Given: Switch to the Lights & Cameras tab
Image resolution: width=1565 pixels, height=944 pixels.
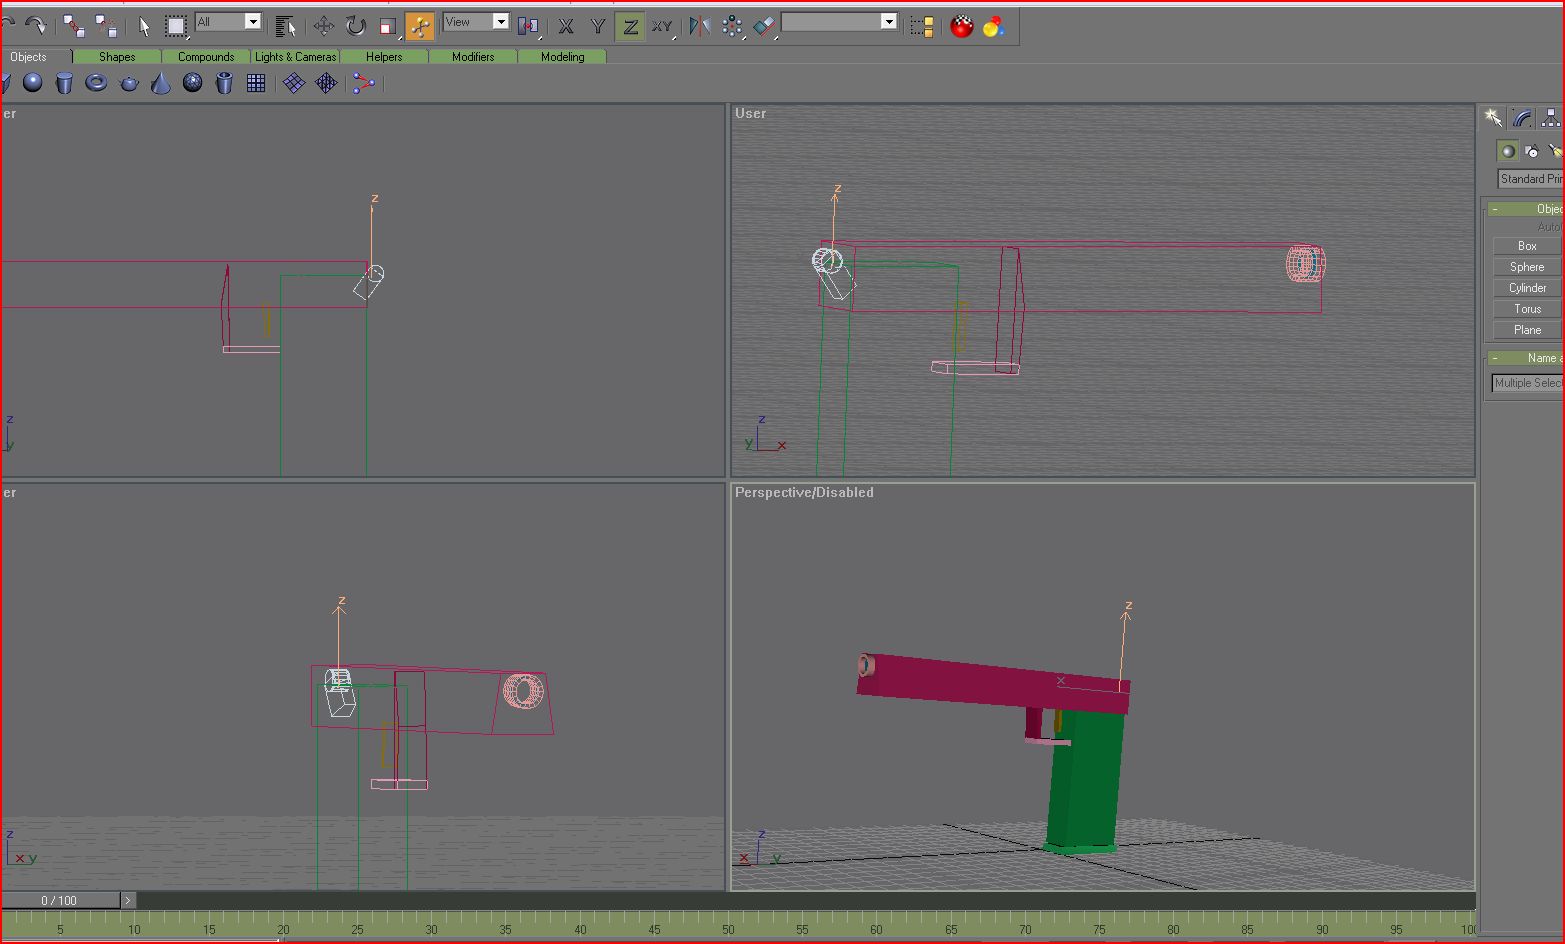Looking at the screenshot, I should (295, 57).
